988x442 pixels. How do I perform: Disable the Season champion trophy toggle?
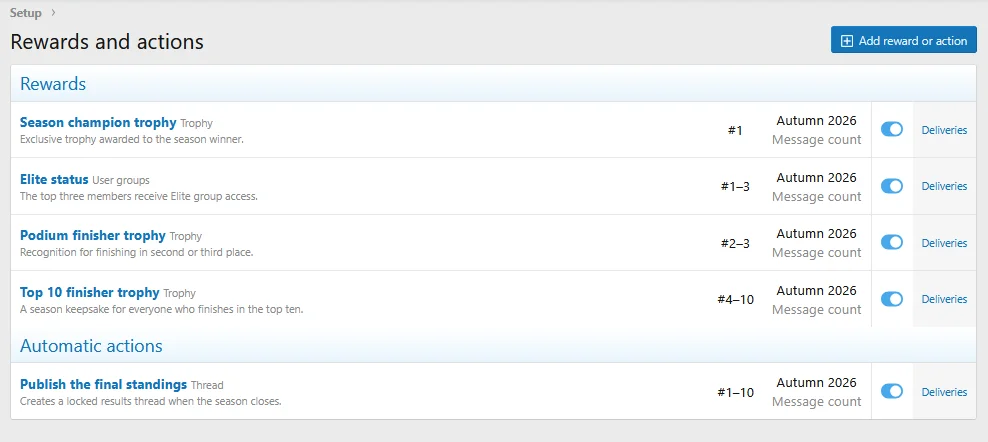[892, 129]
